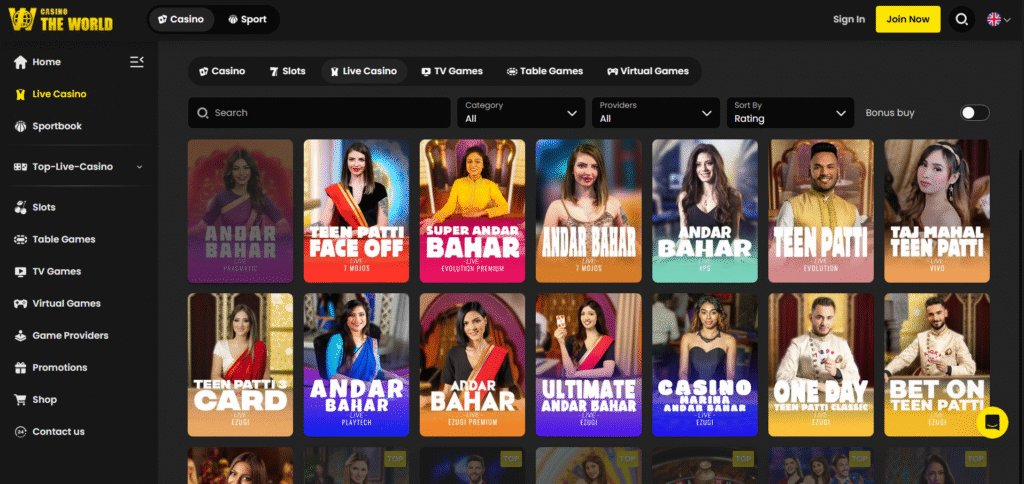Select the Virtual Games tab
1024x484 pixels.
point(648,71)
